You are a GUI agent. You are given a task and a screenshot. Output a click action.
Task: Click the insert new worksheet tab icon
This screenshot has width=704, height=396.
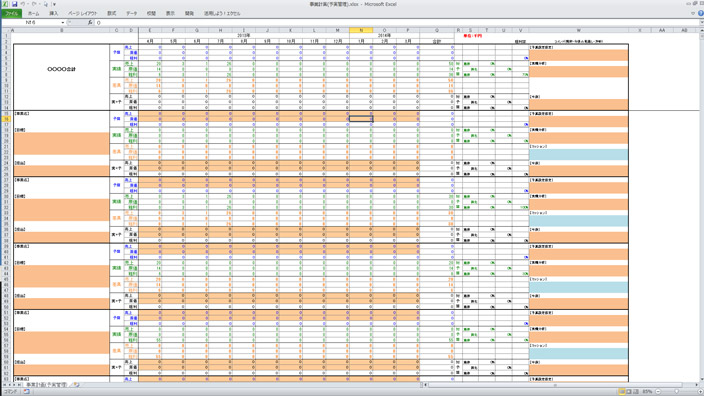(77, 385)
